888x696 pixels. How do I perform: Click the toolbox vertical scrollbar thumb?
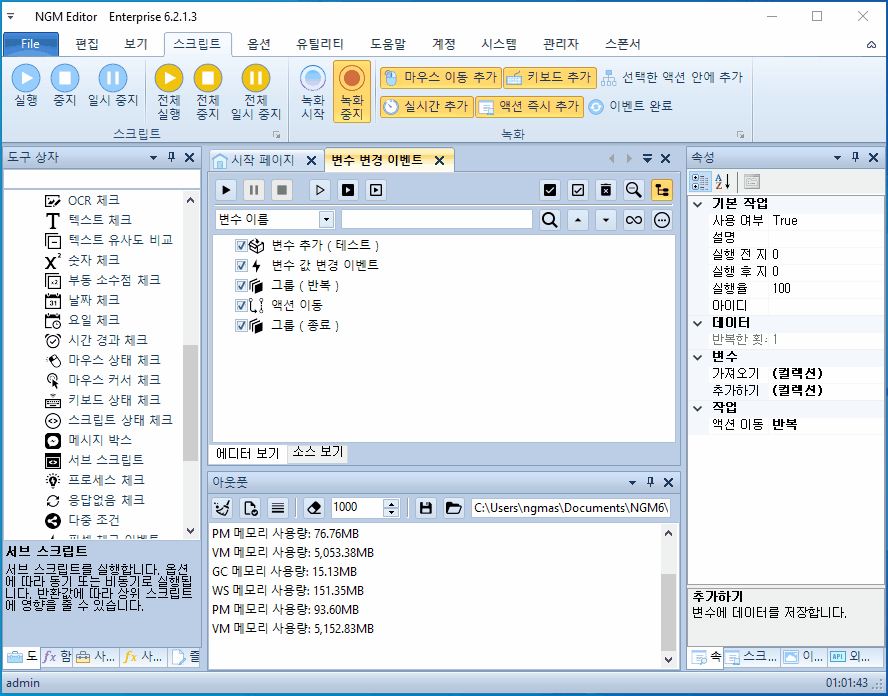[191, 402]
